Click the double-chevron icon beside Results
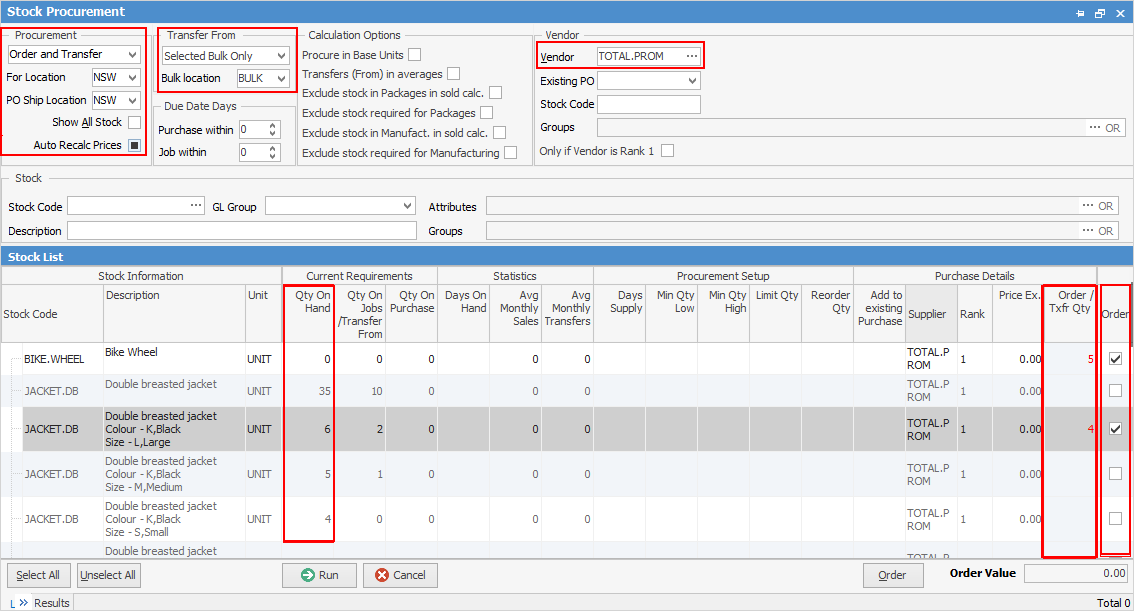 (x=23, y=603)
